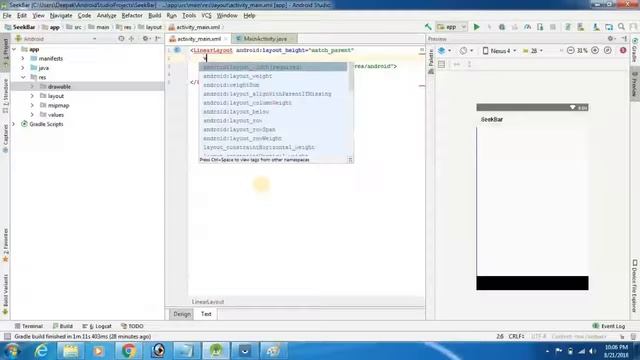Hide the Preview panel
The width and height of the screenshot is (640, 360).
click(x=624, y=39)
